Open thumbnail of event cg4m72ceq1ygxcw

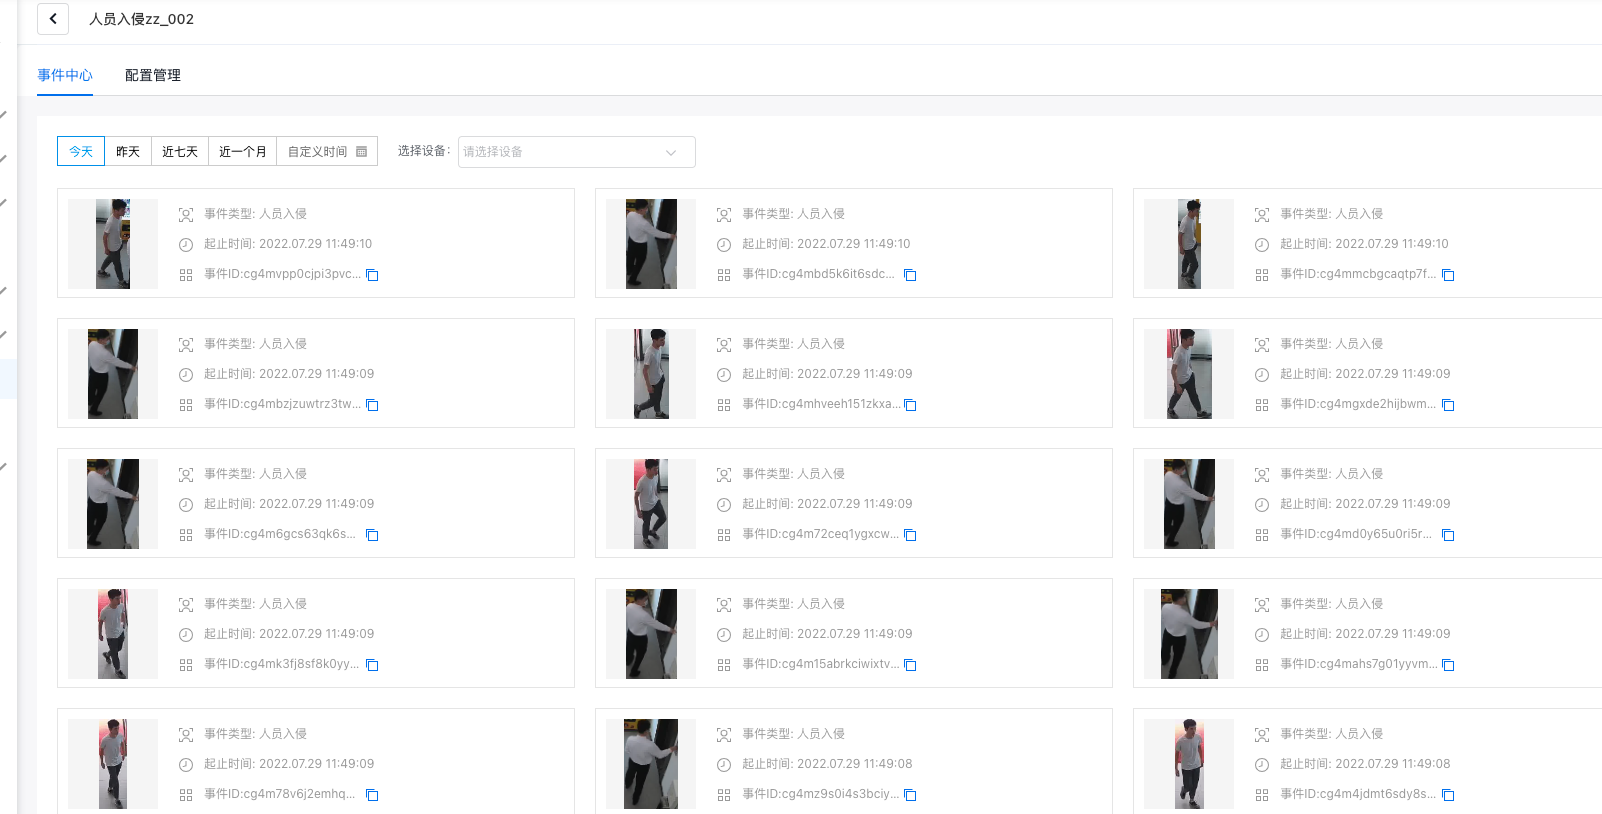point(651,504)
